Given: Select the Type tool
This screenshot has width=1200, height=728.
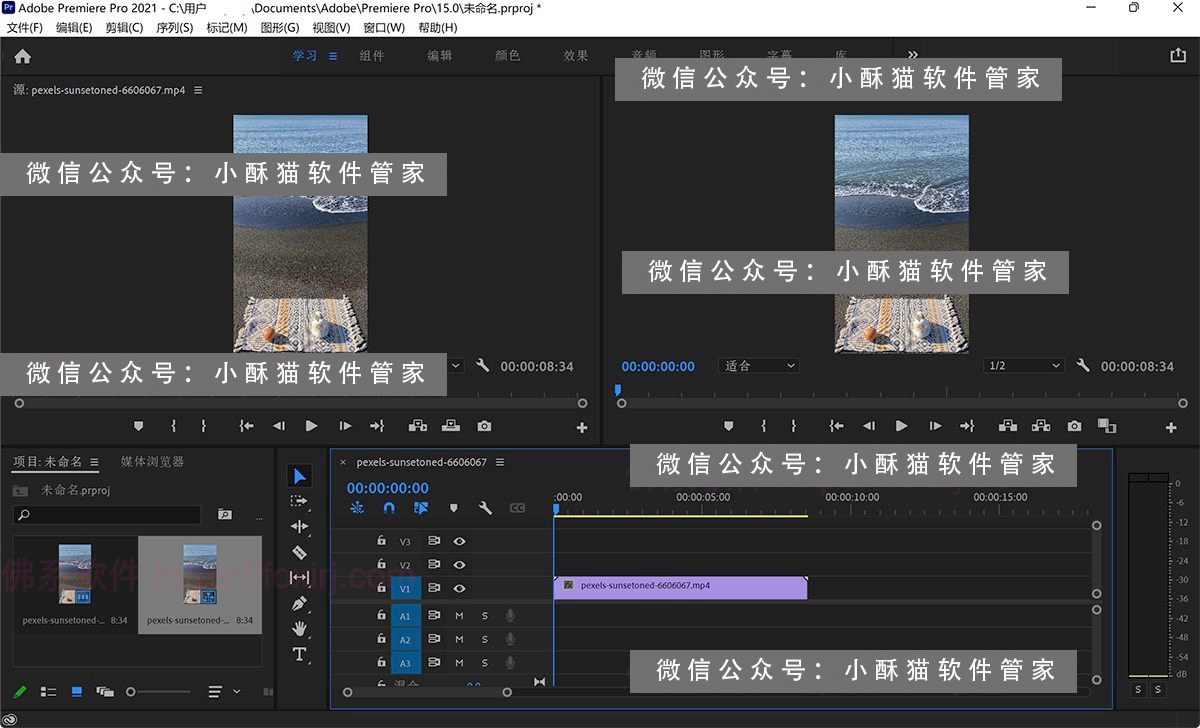Looking at the screenshot, I should pyautogui.click(x=300, y=655).
